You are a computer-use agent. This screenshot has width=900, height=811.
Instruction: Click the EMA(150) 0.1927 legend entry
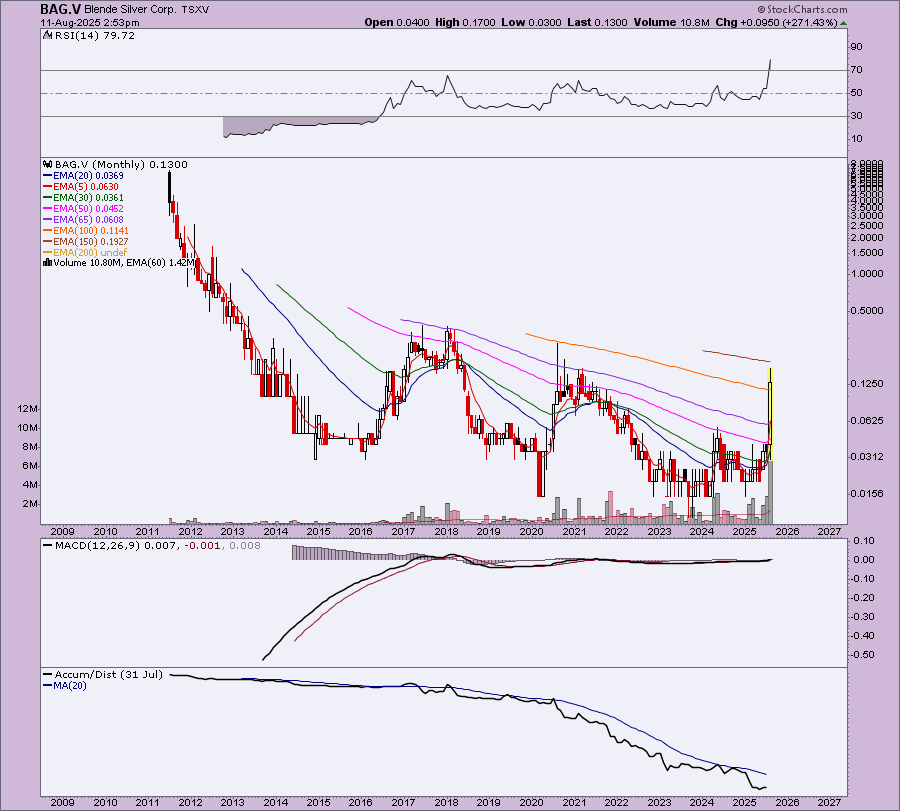coord(91,242)
